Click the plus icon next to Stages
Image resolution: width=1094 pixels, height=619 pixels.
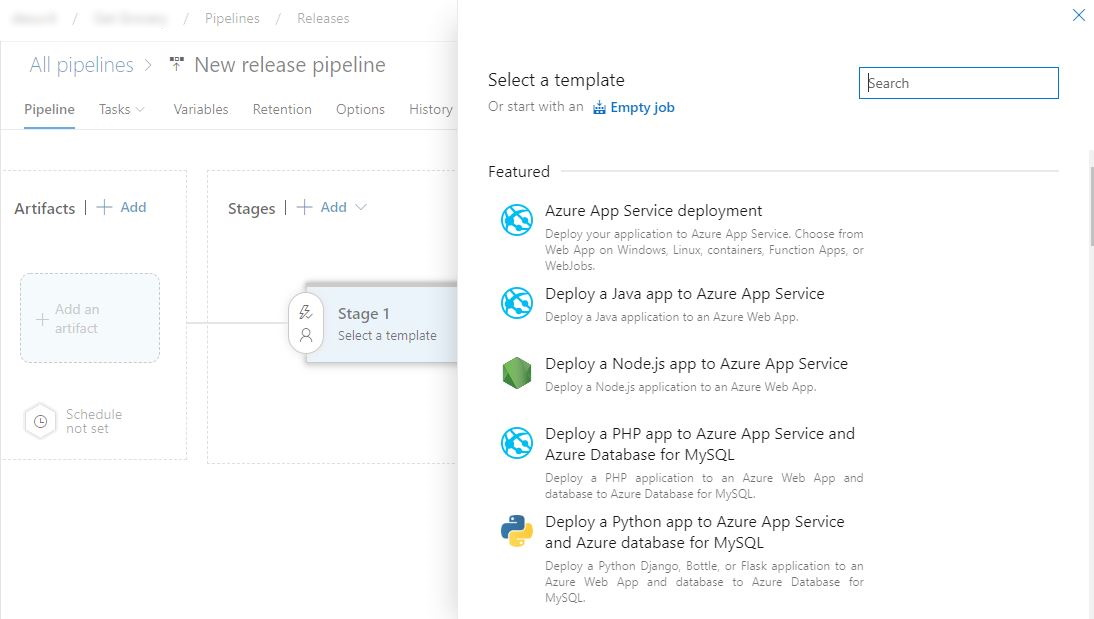(304, 207)
